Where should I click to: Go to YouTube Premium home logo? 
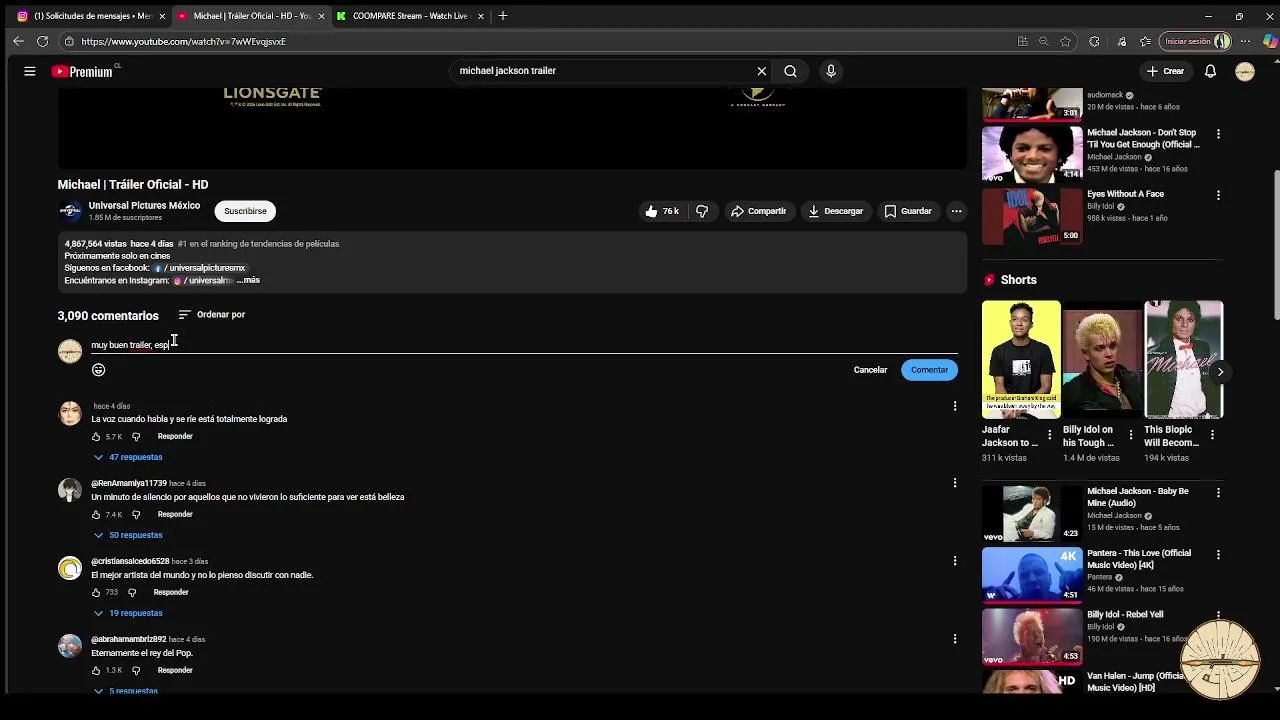tap(82, 71)
